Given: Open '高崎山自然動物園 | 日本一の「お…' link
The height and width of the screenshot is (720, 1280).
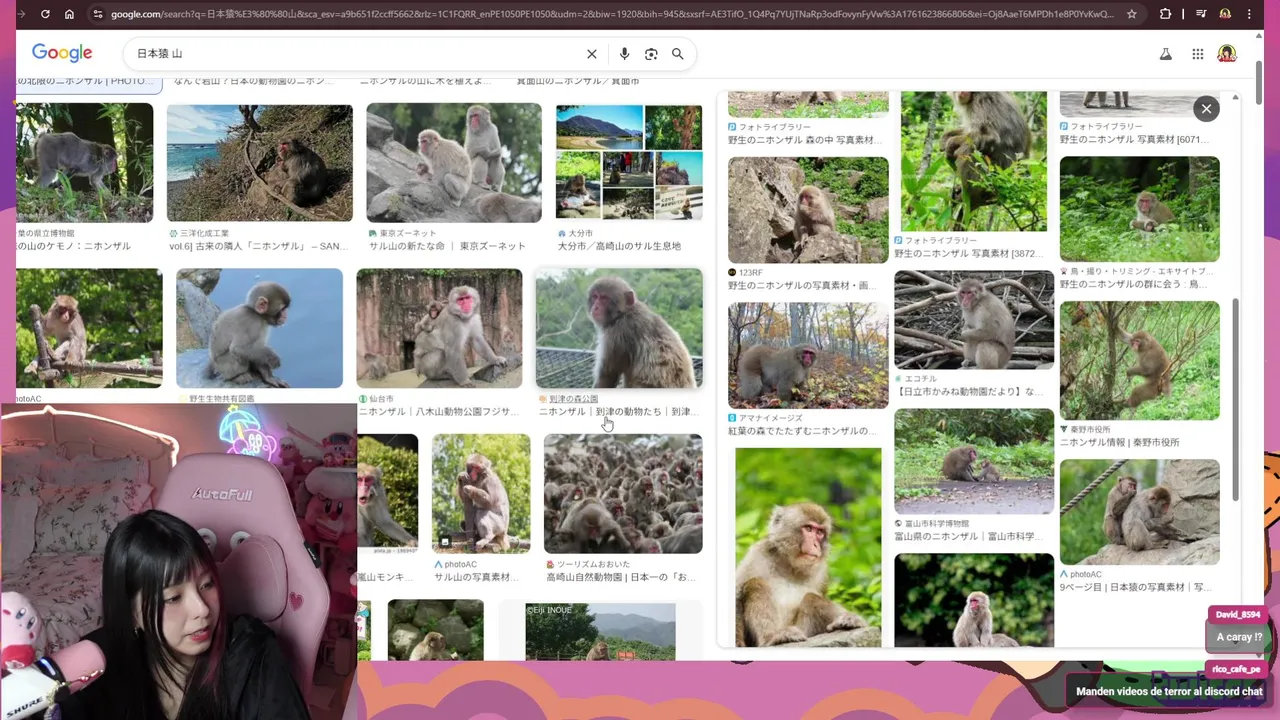Looking at the screenshot, I should 620,577.
